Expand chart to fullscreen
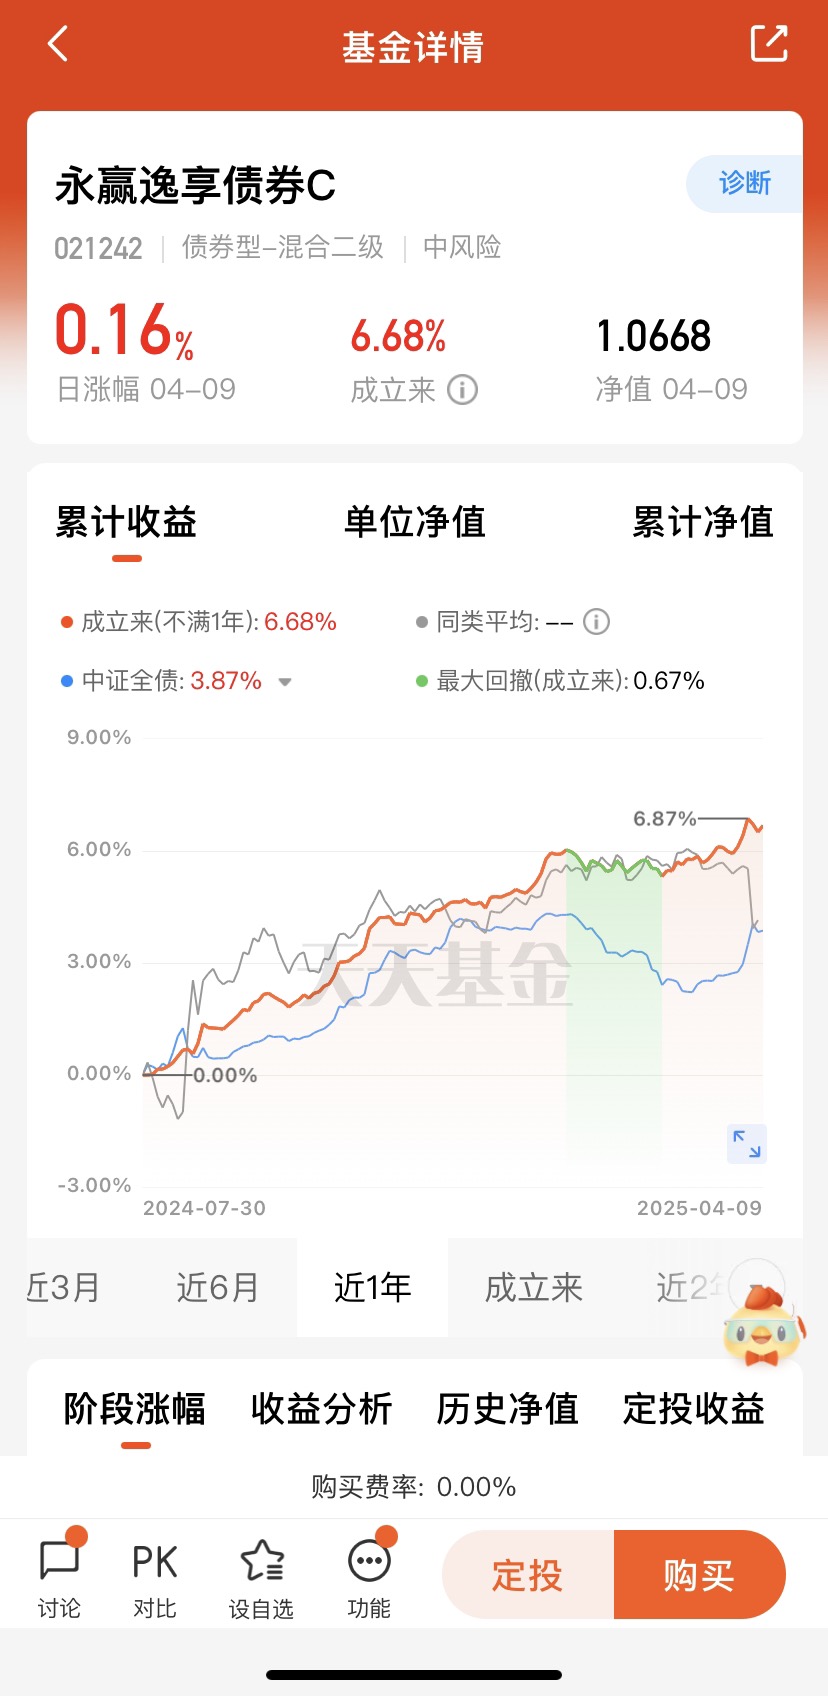The height and width of the screenshot is (1696, 828). click(747, 1144)
